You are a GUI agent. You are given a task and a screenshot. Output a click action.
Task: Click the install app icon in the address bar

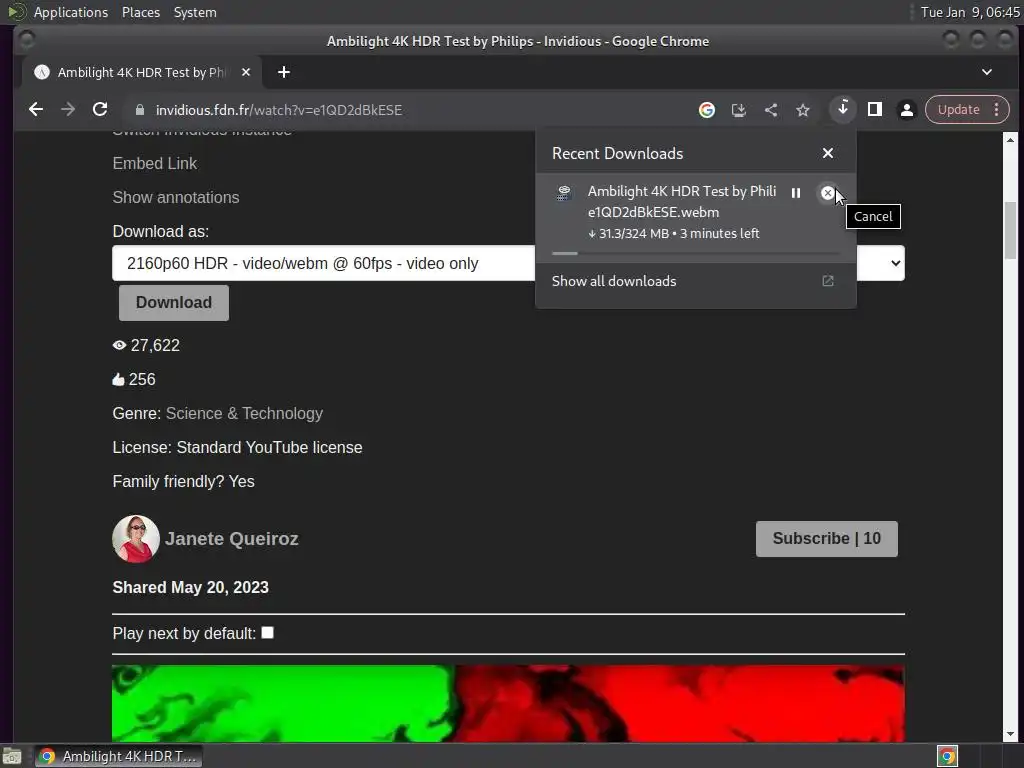[739, 110]
